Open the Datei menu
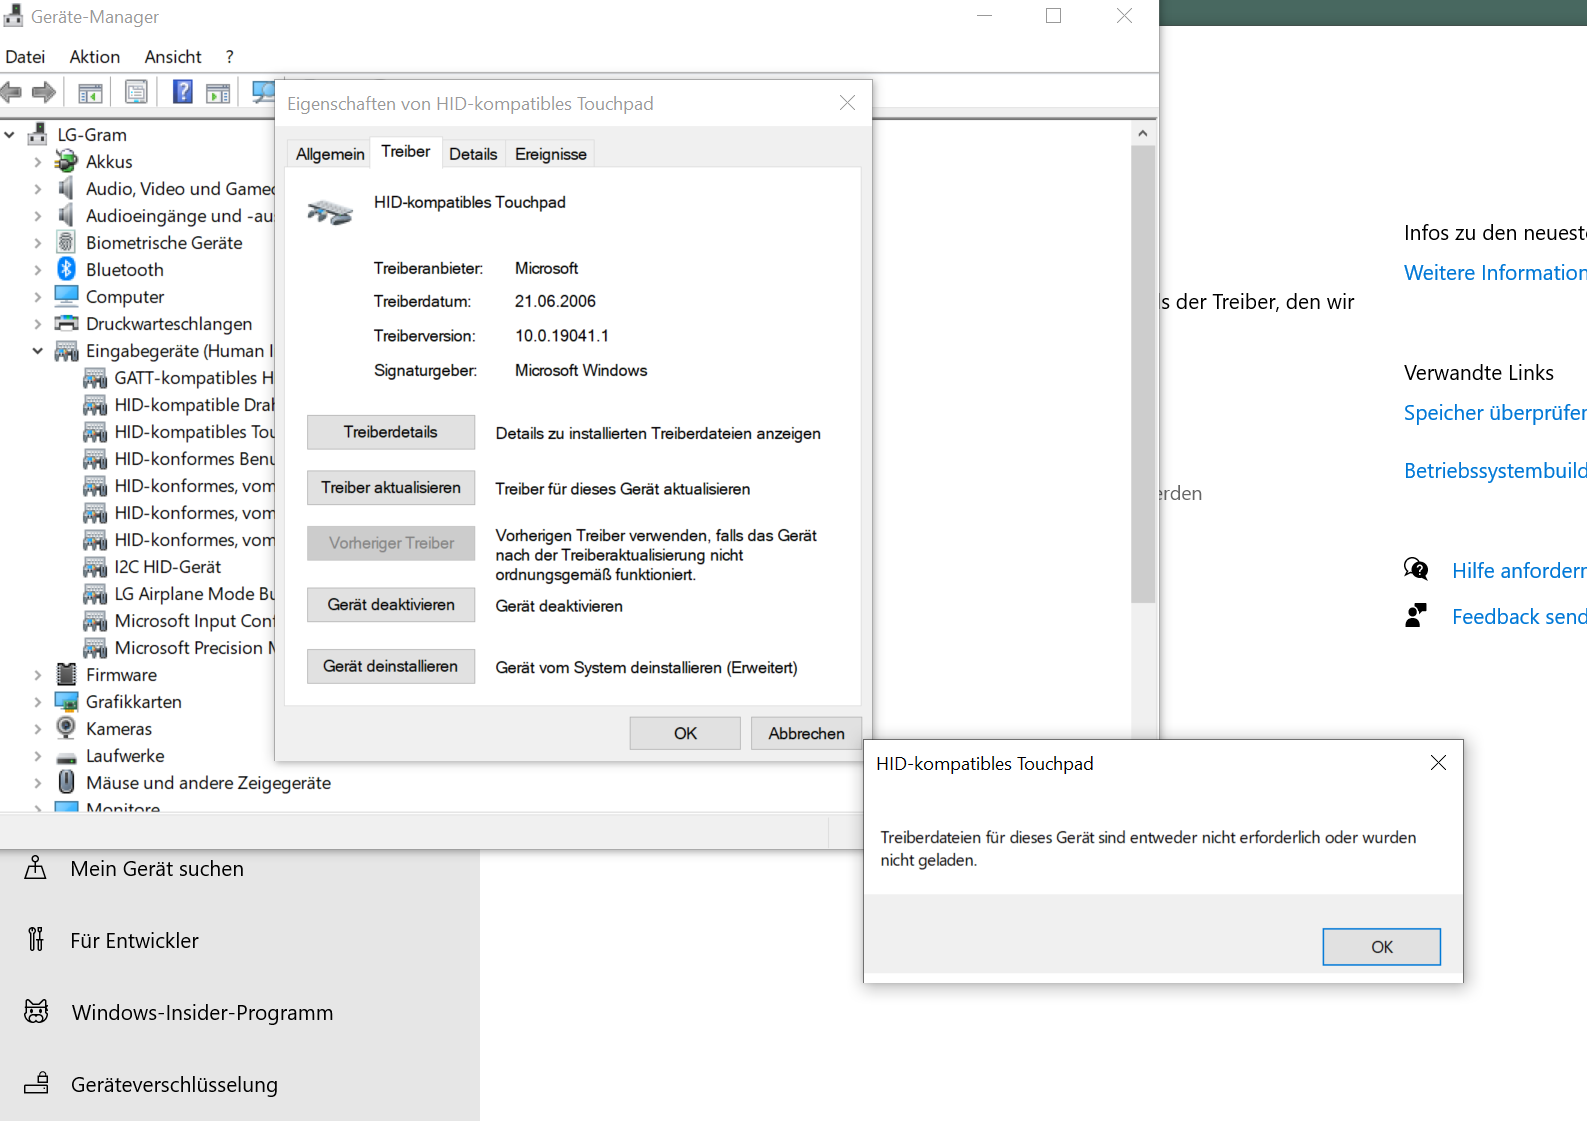Screen dimensions: 1587x1121 coord(25,57)
